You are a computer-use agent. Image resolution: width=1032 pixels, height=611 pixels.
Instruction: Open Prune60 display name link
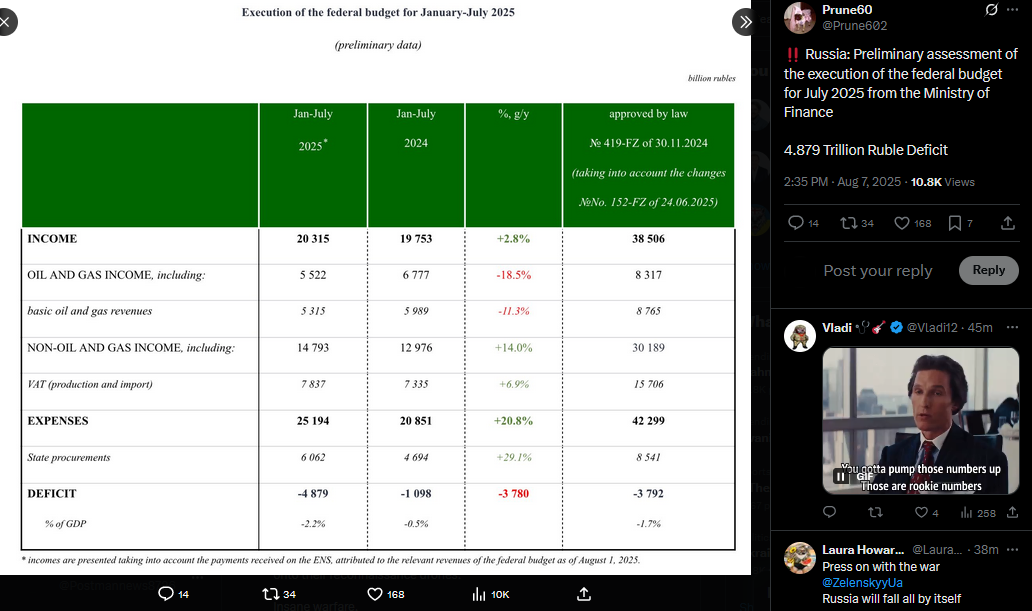point(847,10)
